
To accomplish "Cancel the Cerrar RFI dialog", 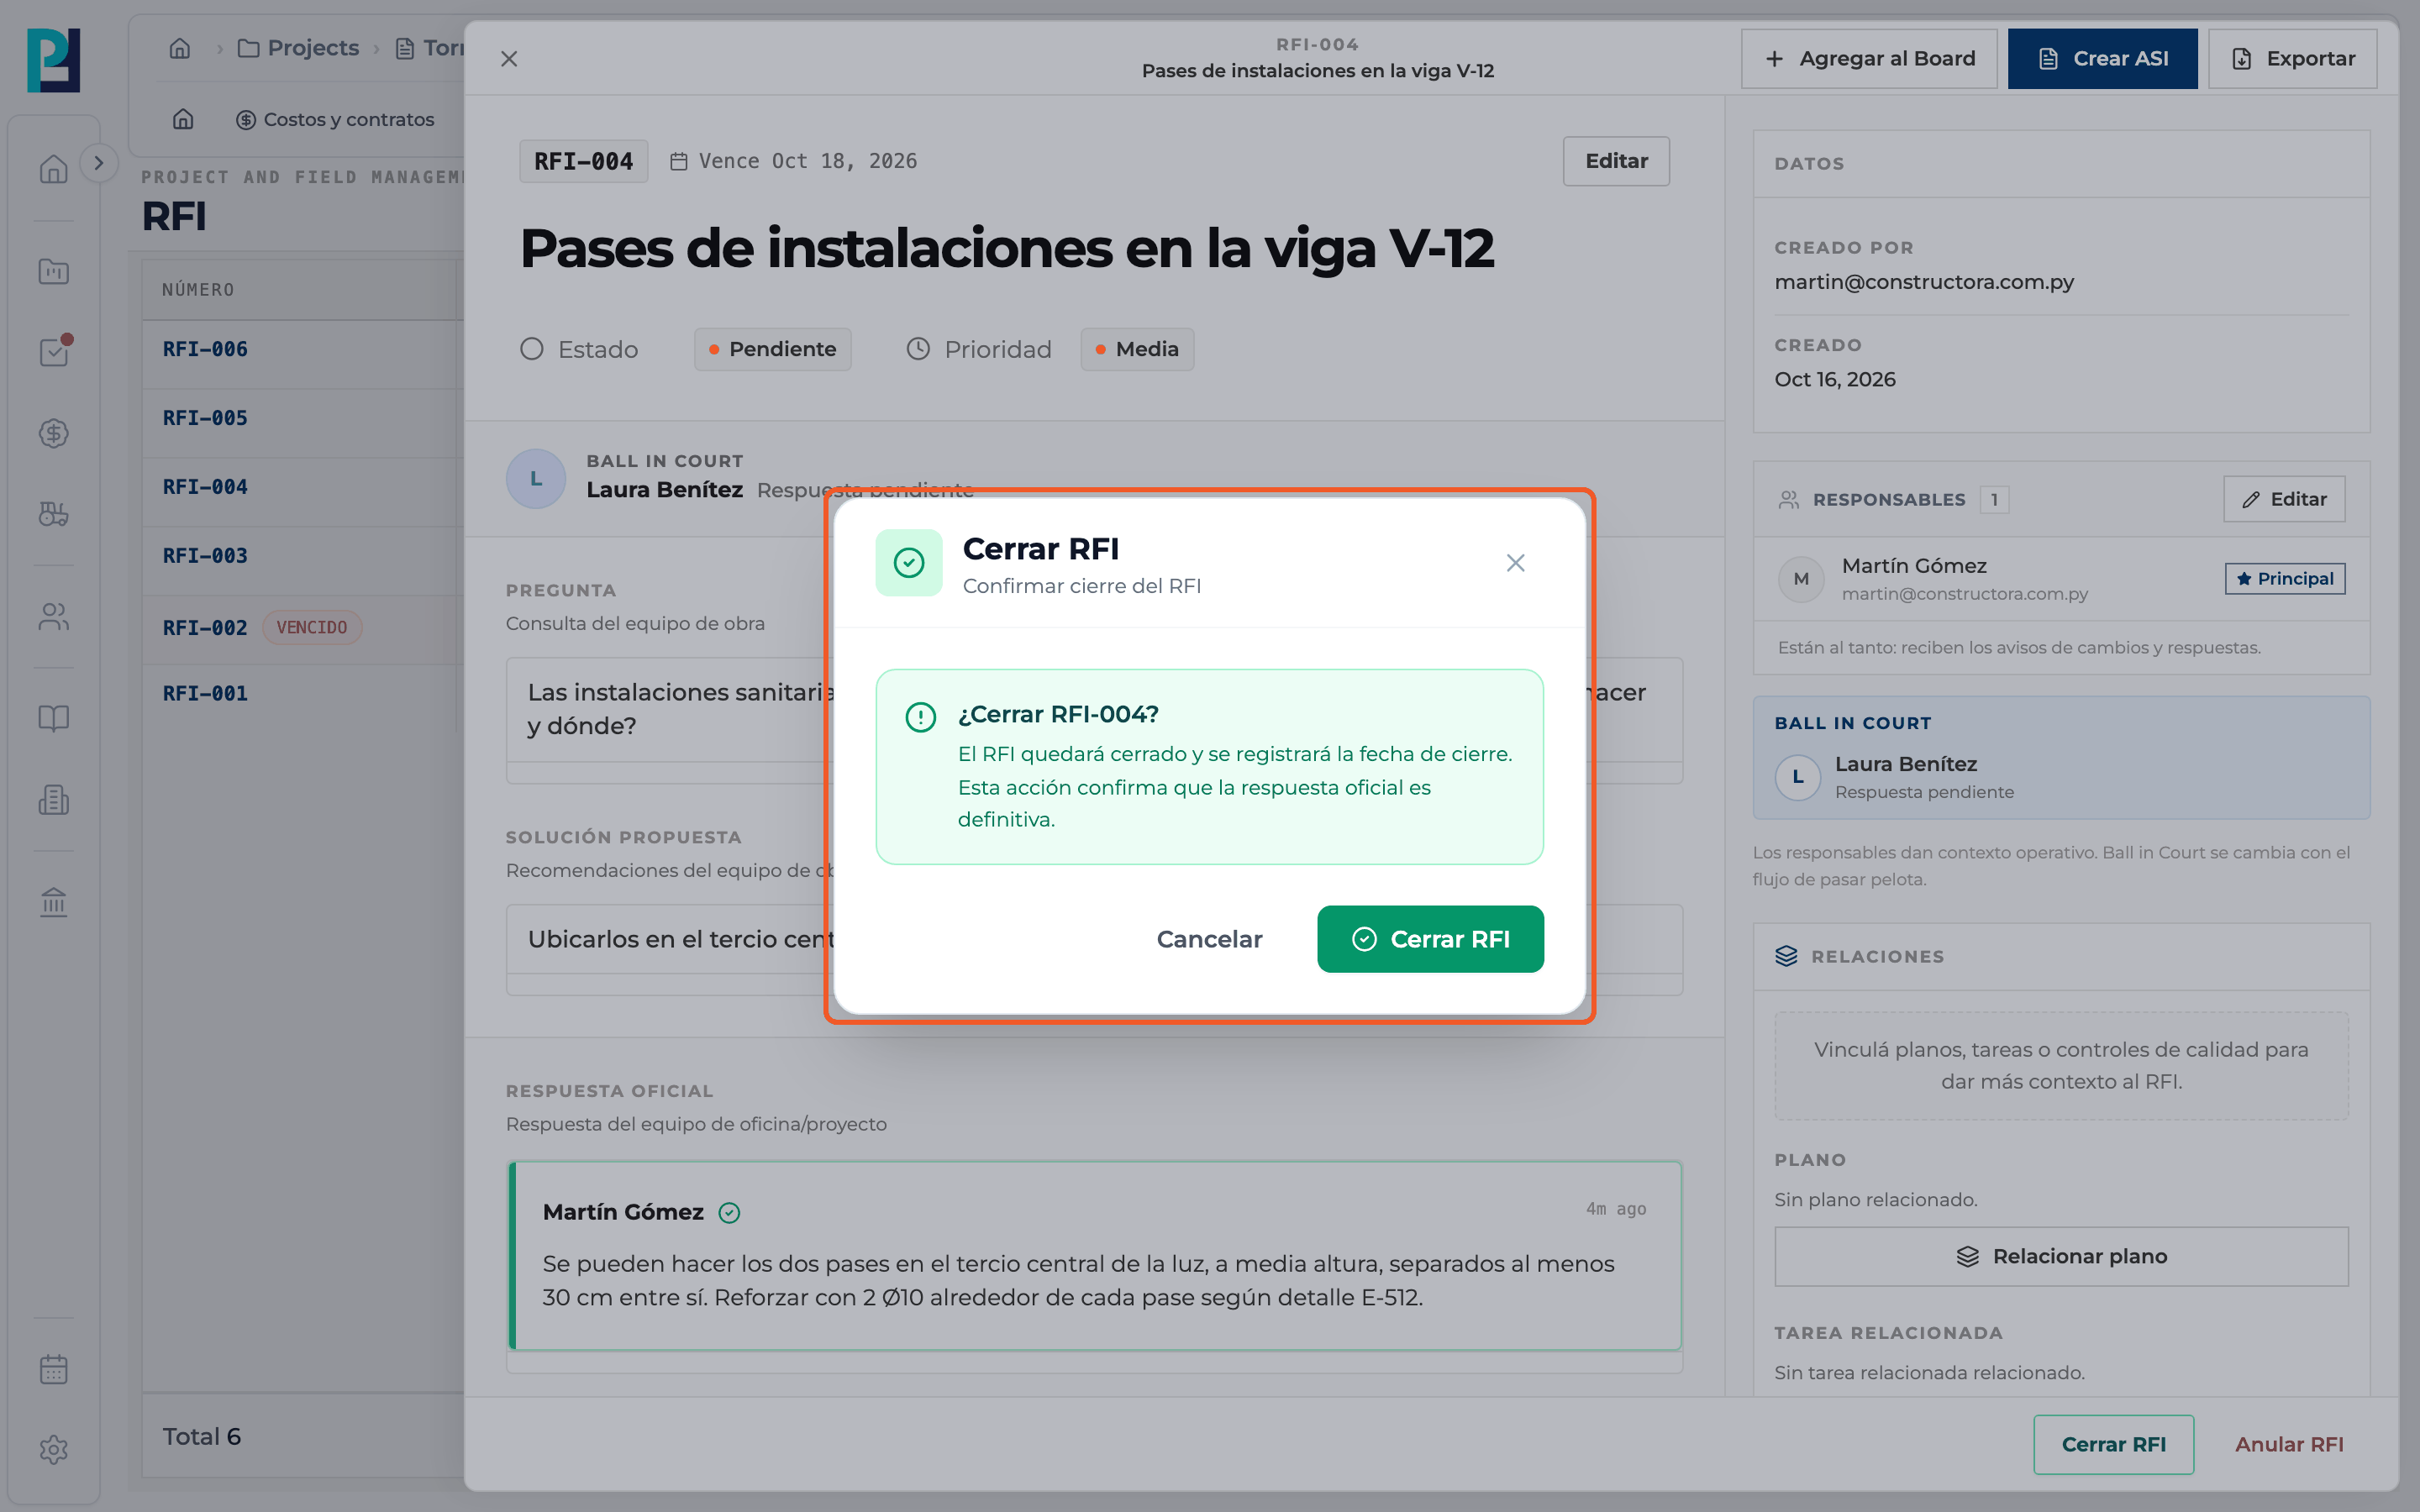I will point(1209,939).
